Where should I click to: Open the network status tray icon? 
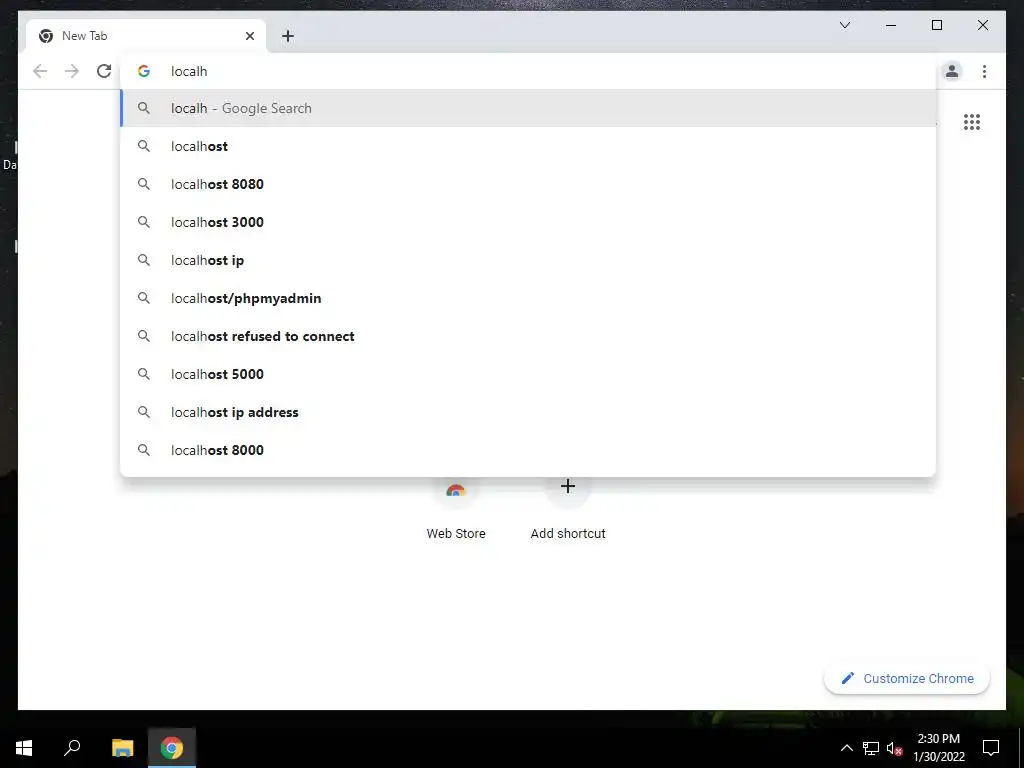(871, 748)
